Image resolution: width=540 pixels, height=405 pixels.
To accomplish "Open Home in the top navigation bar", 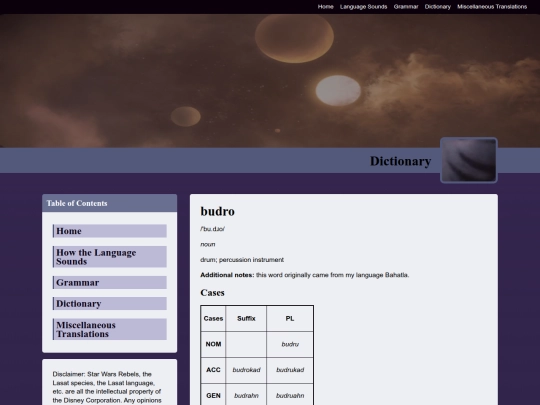I will point(325,7).
